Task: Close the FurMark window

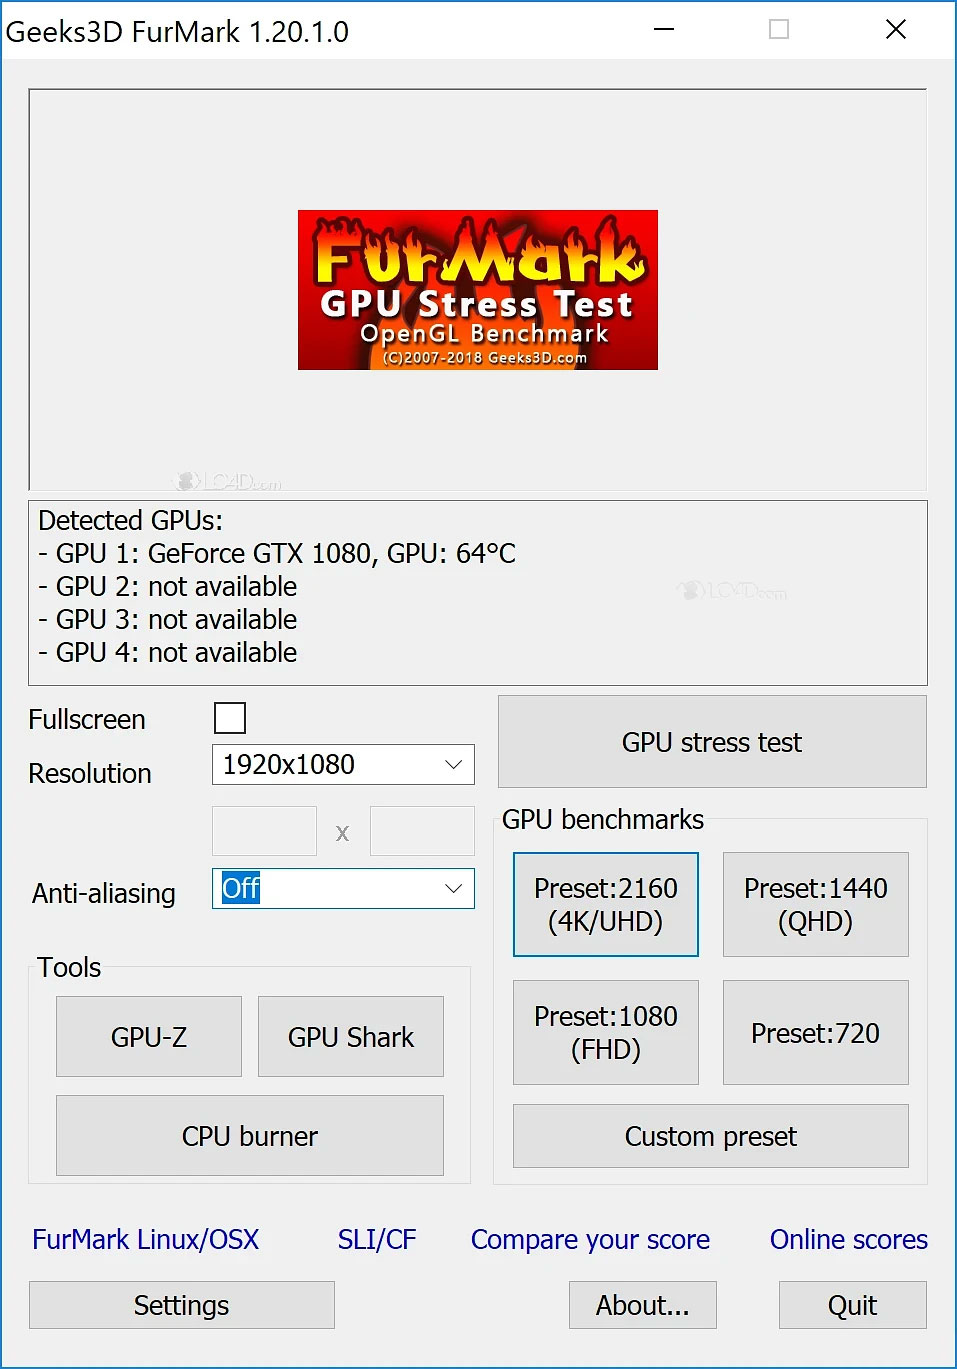Action: (x=896, y=30)
